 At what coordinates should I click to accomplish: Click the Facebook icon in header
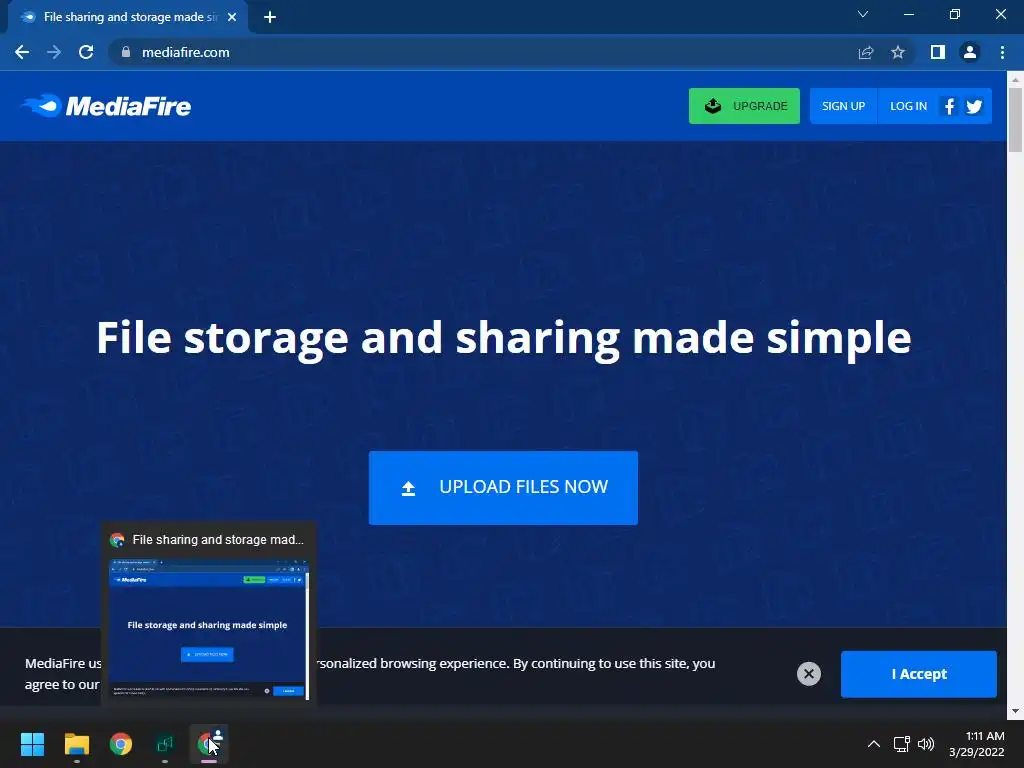(x=949, y=106)
